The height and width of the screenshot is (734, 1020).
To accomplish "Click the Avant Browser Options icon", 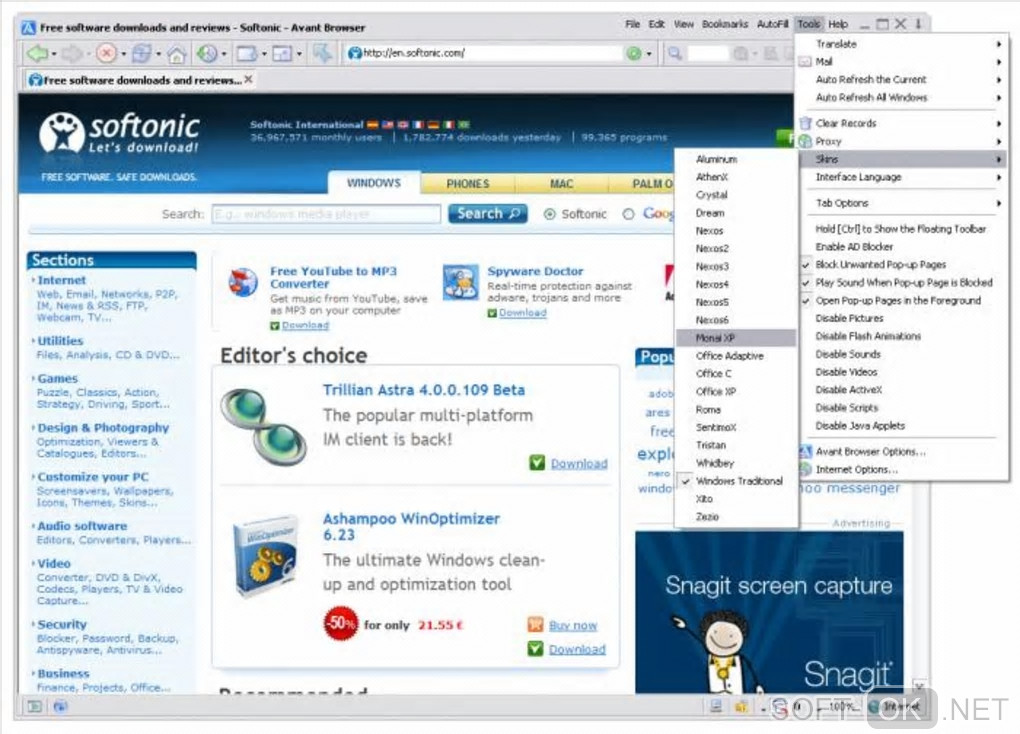I will [805, 452].
